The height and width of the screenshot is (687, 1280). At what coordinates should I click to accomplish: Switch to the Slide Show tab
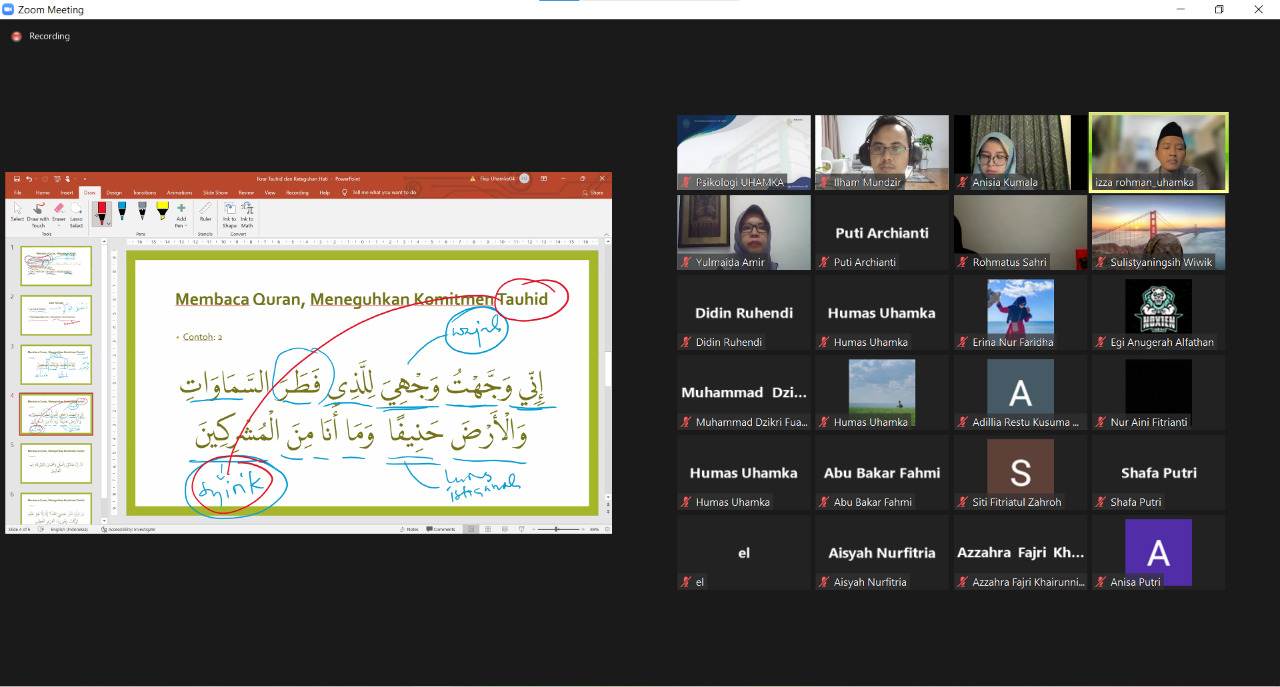pyautogui.click(x=215, y=192)
